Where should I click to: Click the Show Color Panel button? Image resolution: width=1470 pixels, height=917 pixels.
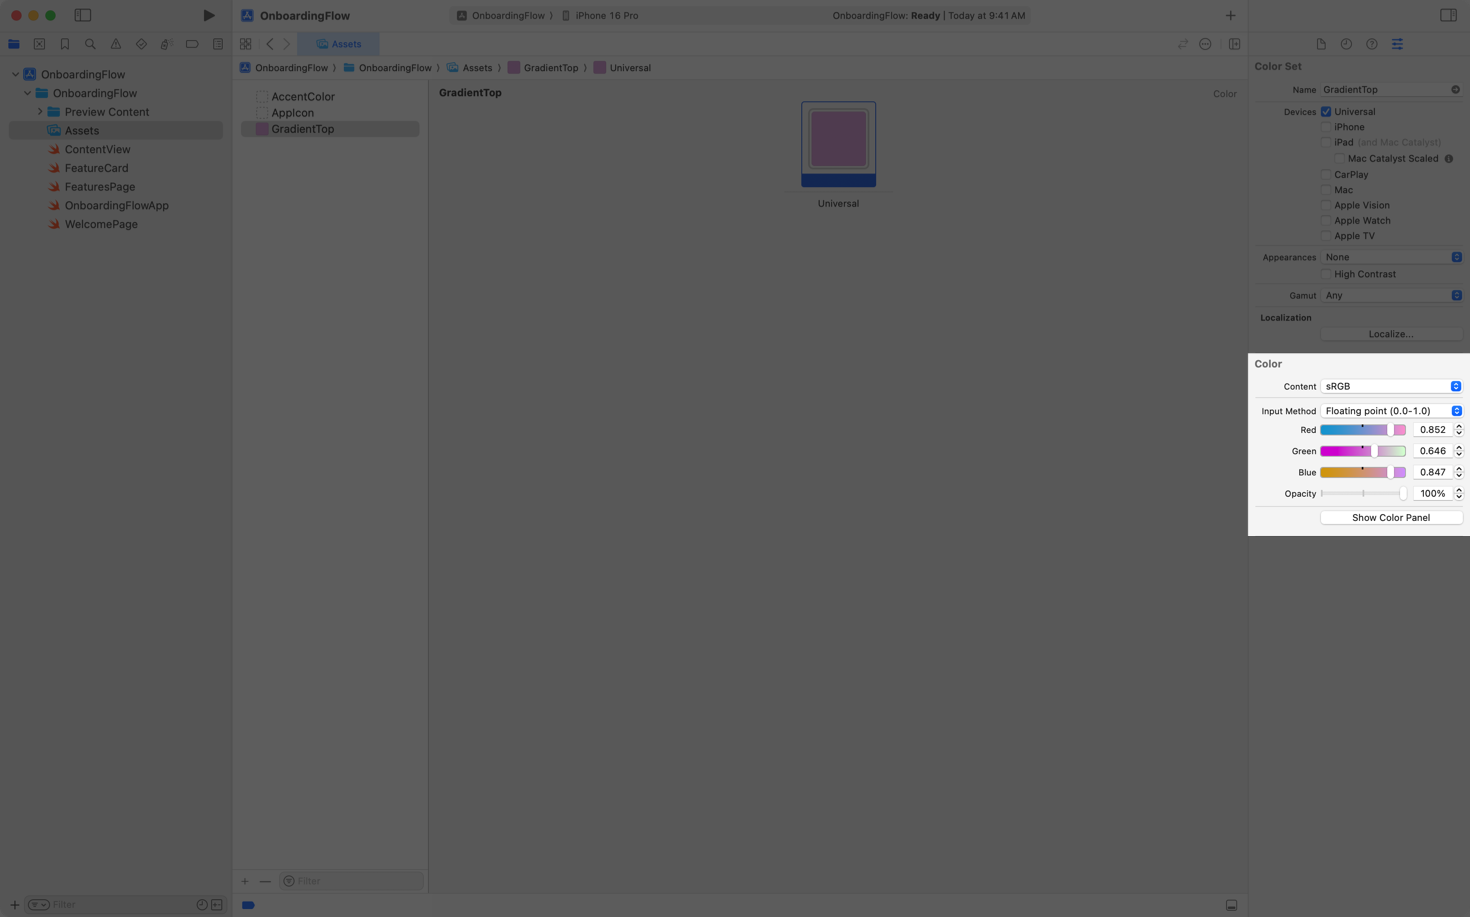click(1391, 517)
